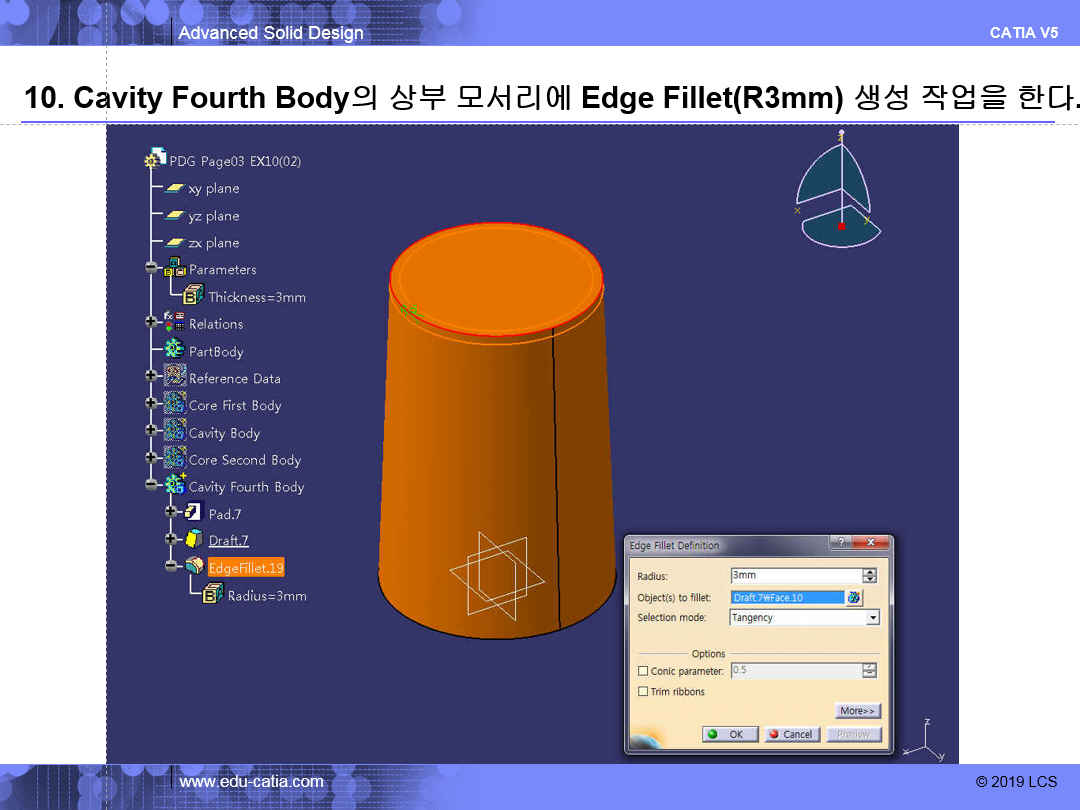Click the objects-to-fillet selection list icon
This screenshot has width=1080, height=810.
pyautogui.click(x=853, y=598)
